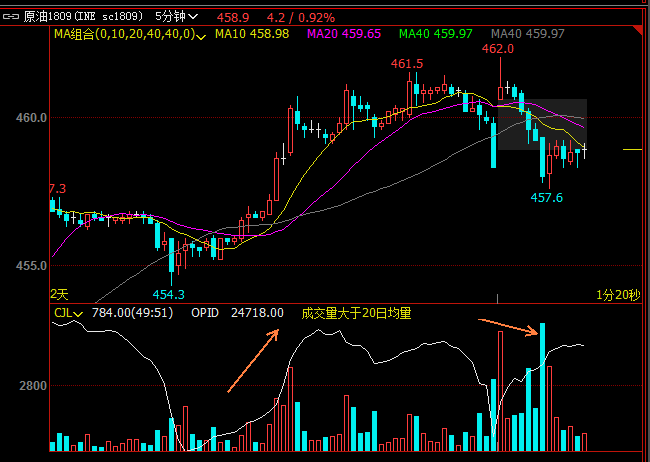This screenshot has width=650, height=462.
Task: Select the green MA40 459.97 label
Action: click(x=436, y=34)
